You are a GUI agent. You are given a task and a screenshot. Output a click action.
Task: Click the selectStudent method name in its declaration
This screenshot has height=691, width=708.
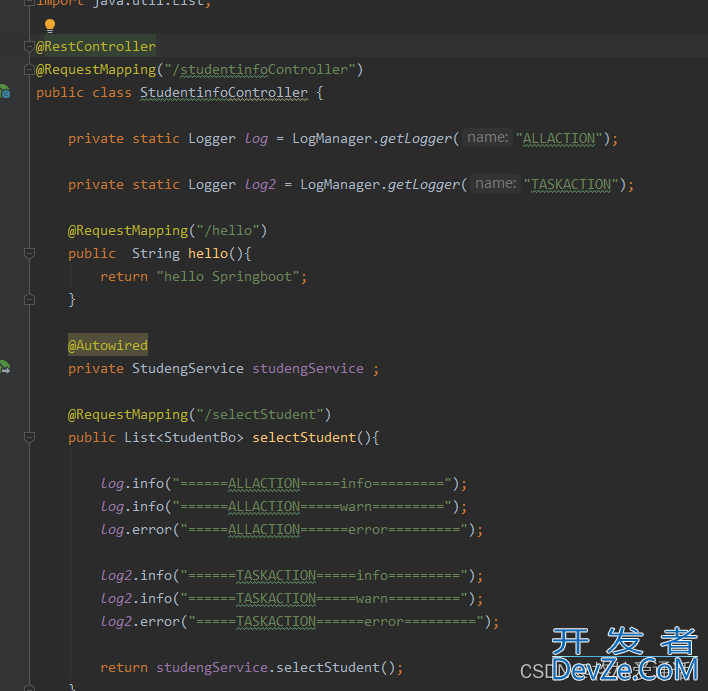(x=304, y=437)
